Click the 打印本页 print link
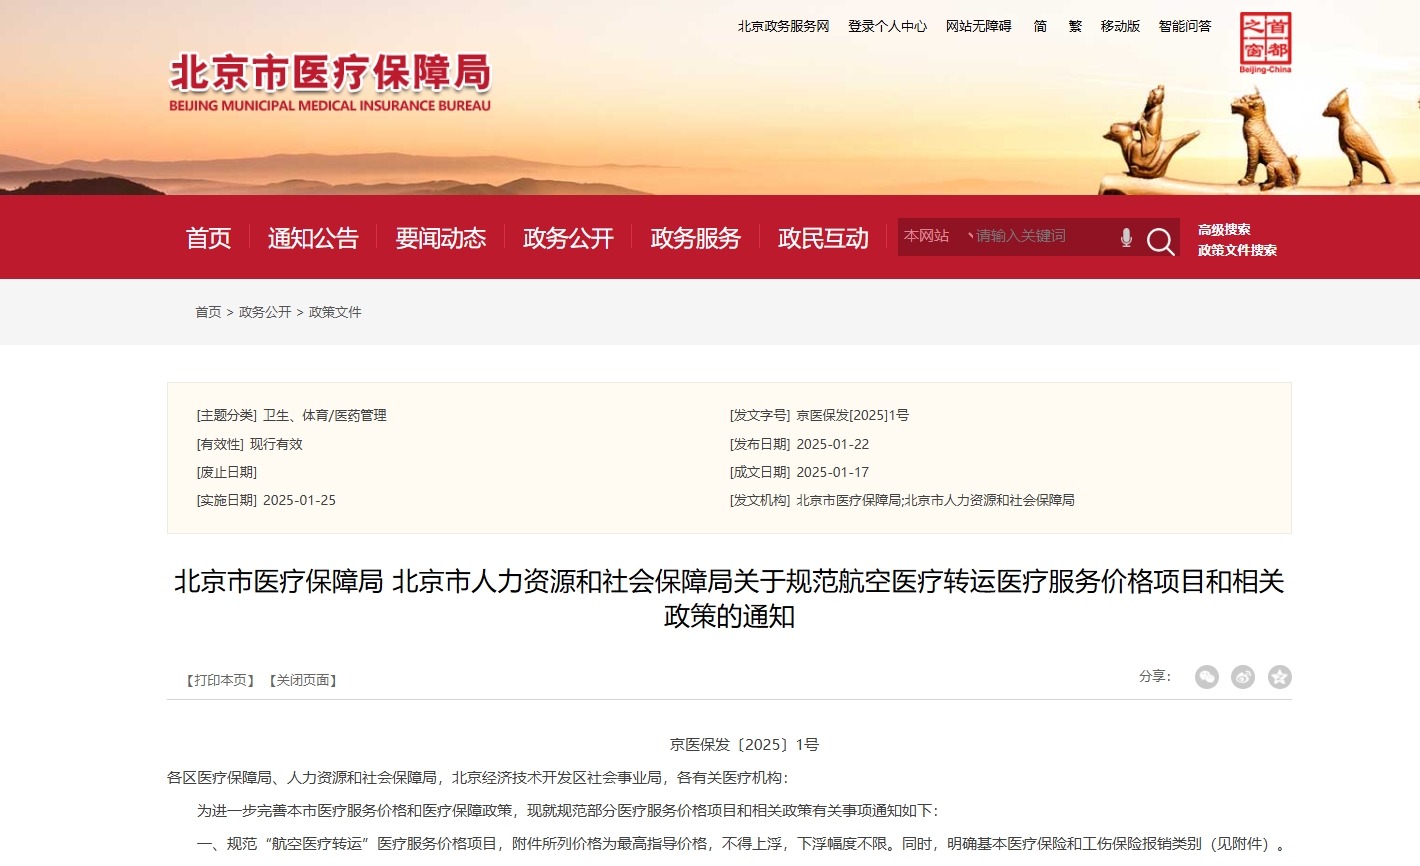The height and width of the screenshot is (866, 1420). pyautogui.click(x=221, y=680)
